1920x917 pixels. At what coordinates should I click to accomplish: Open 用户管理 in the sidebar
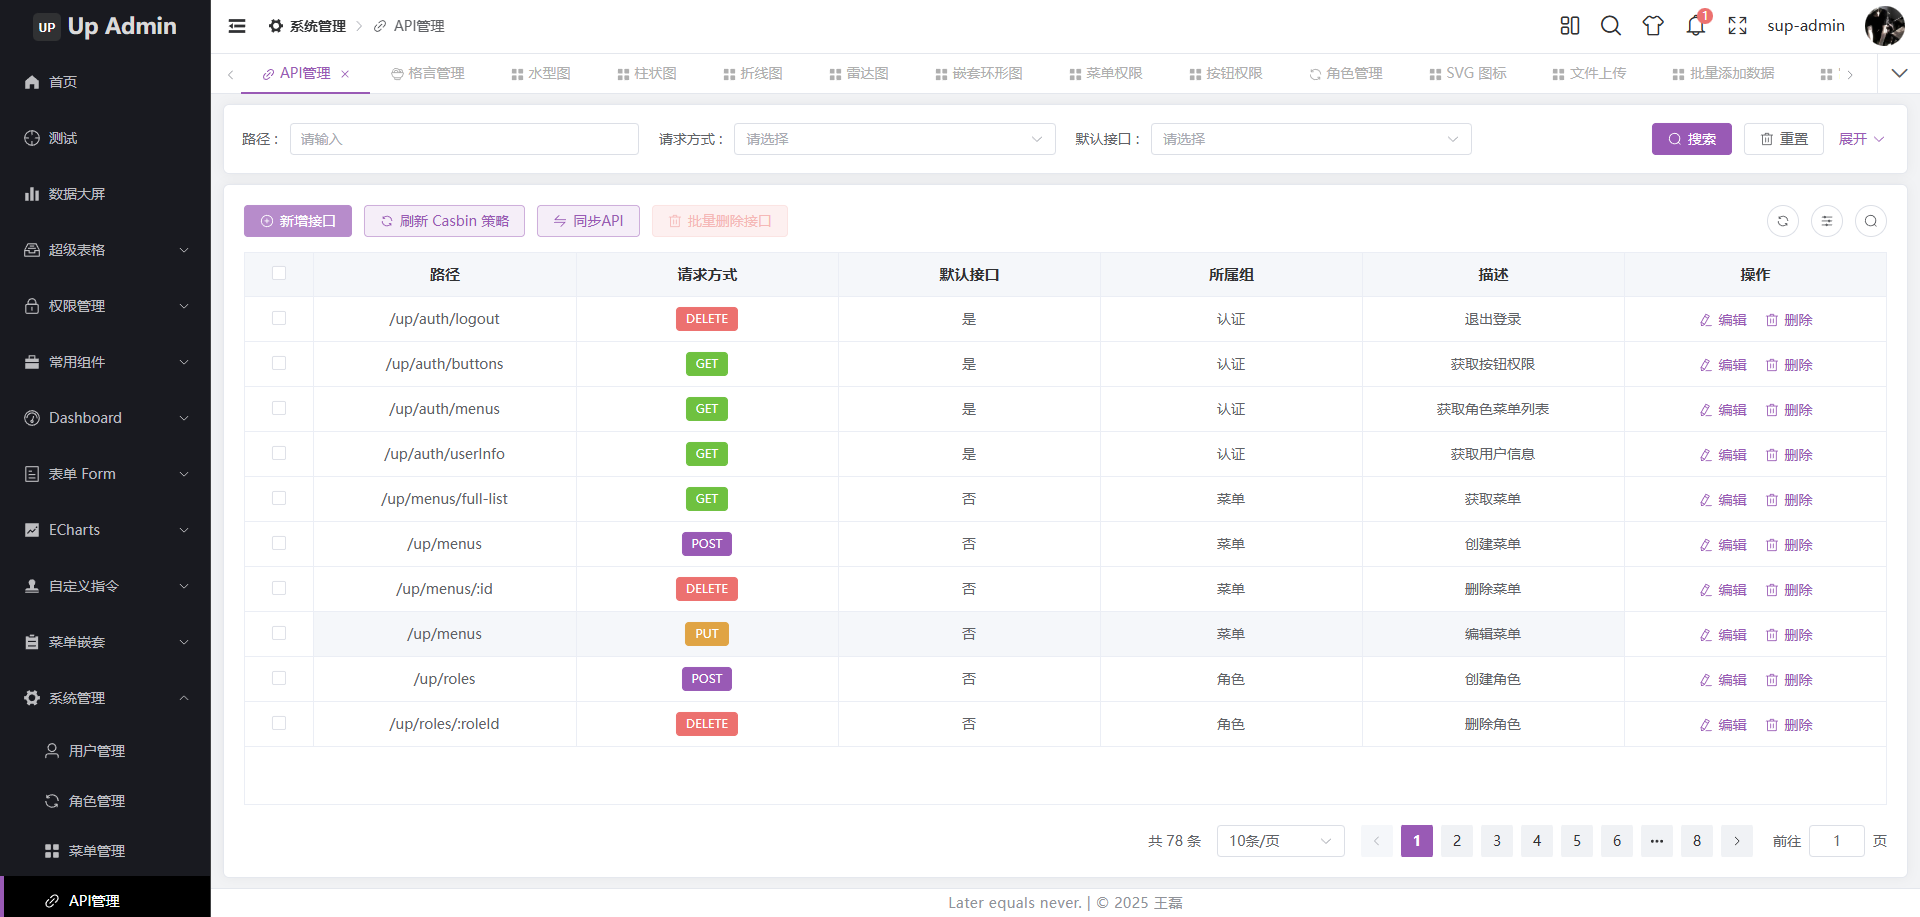pos(96,751)
